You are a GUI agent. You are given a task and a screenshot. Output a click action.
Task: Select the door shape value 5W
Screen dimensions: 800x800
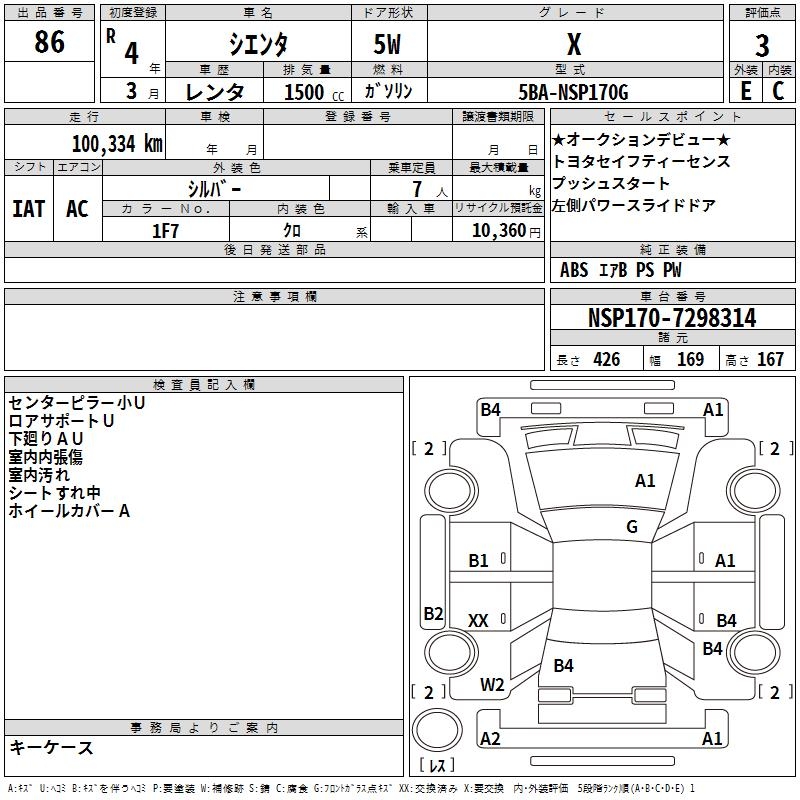click(x=387, y=44)
